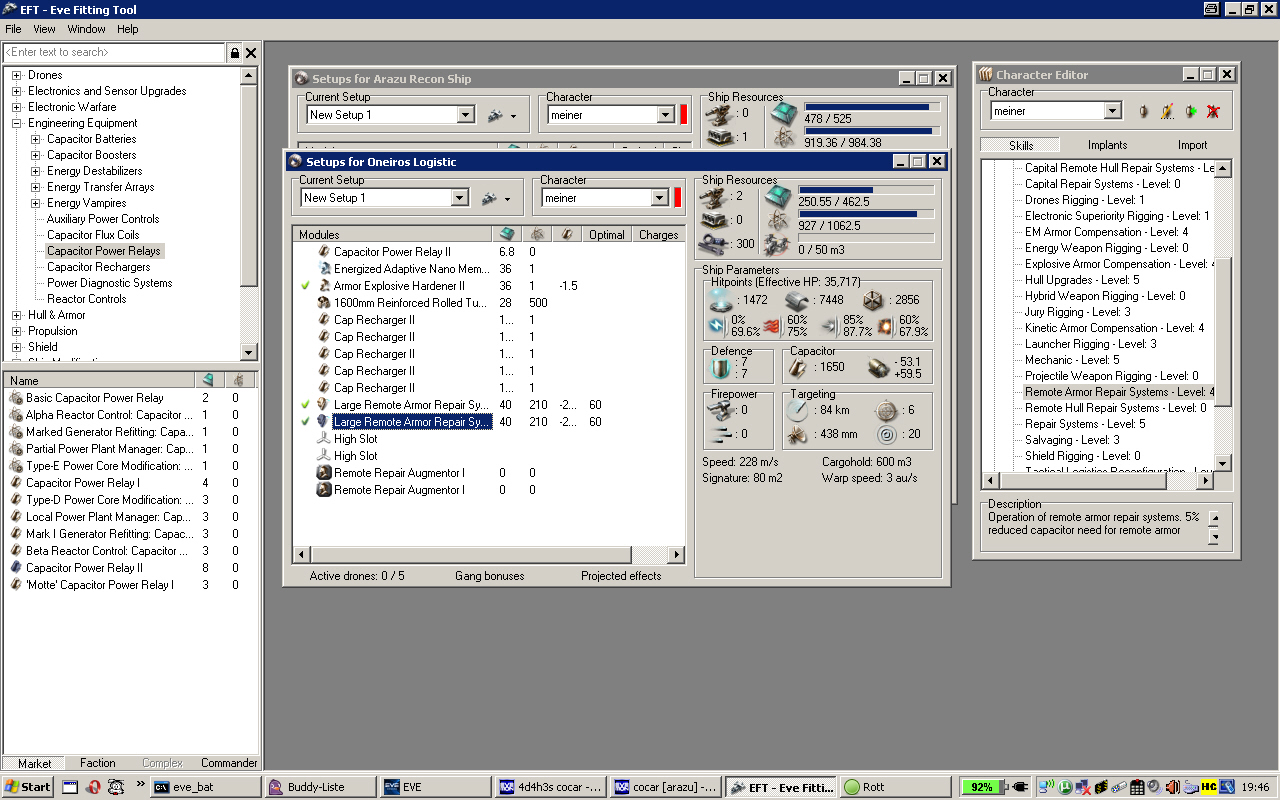The width and height of the screenshot is (1280, 800).
Task: Open the character dropdown in Character Editor
Action: tap(1113, 111)
